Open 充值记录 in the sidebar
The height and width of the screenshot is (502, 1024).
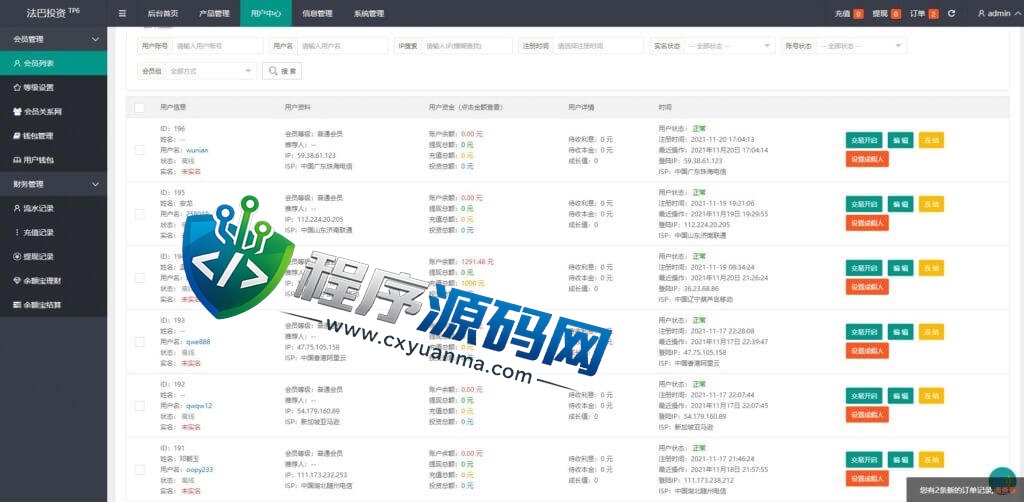click(54, 232)
